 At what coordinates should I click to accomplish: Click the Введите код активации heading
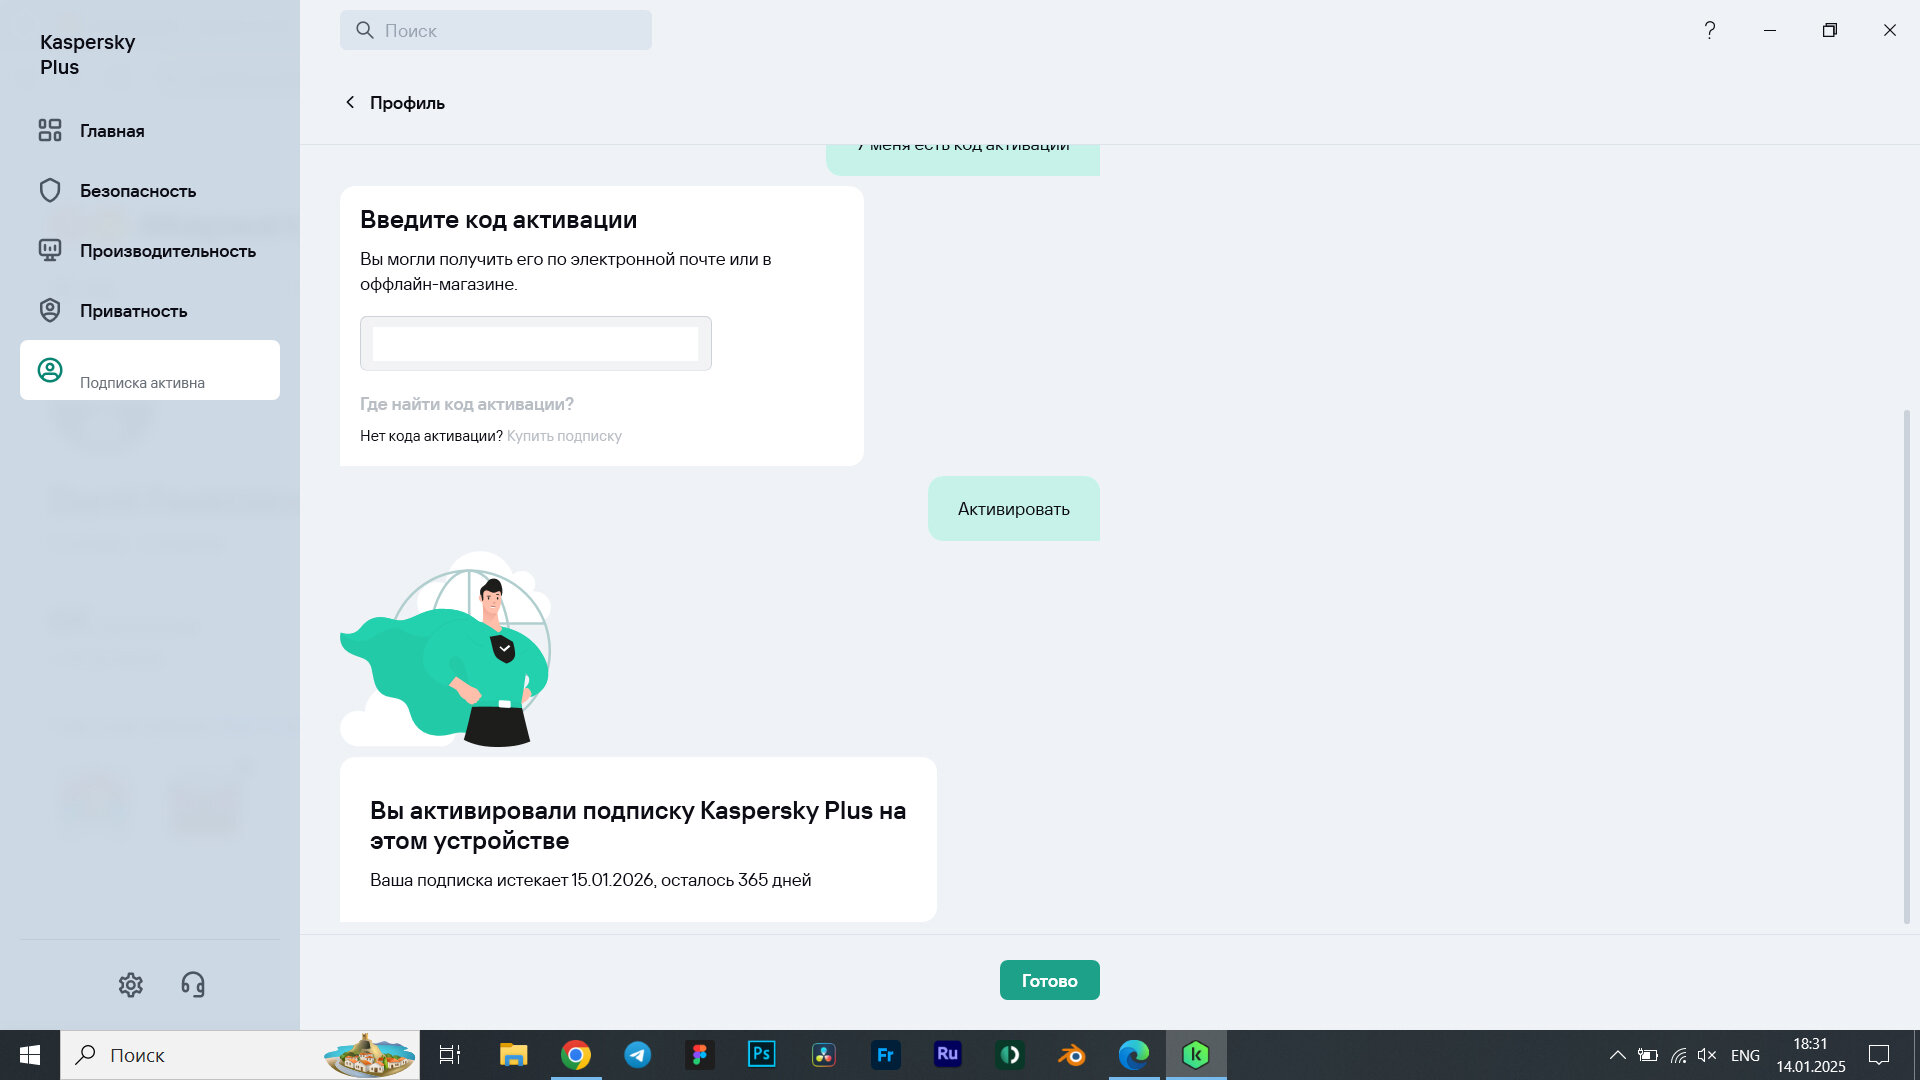pos(498,220)
